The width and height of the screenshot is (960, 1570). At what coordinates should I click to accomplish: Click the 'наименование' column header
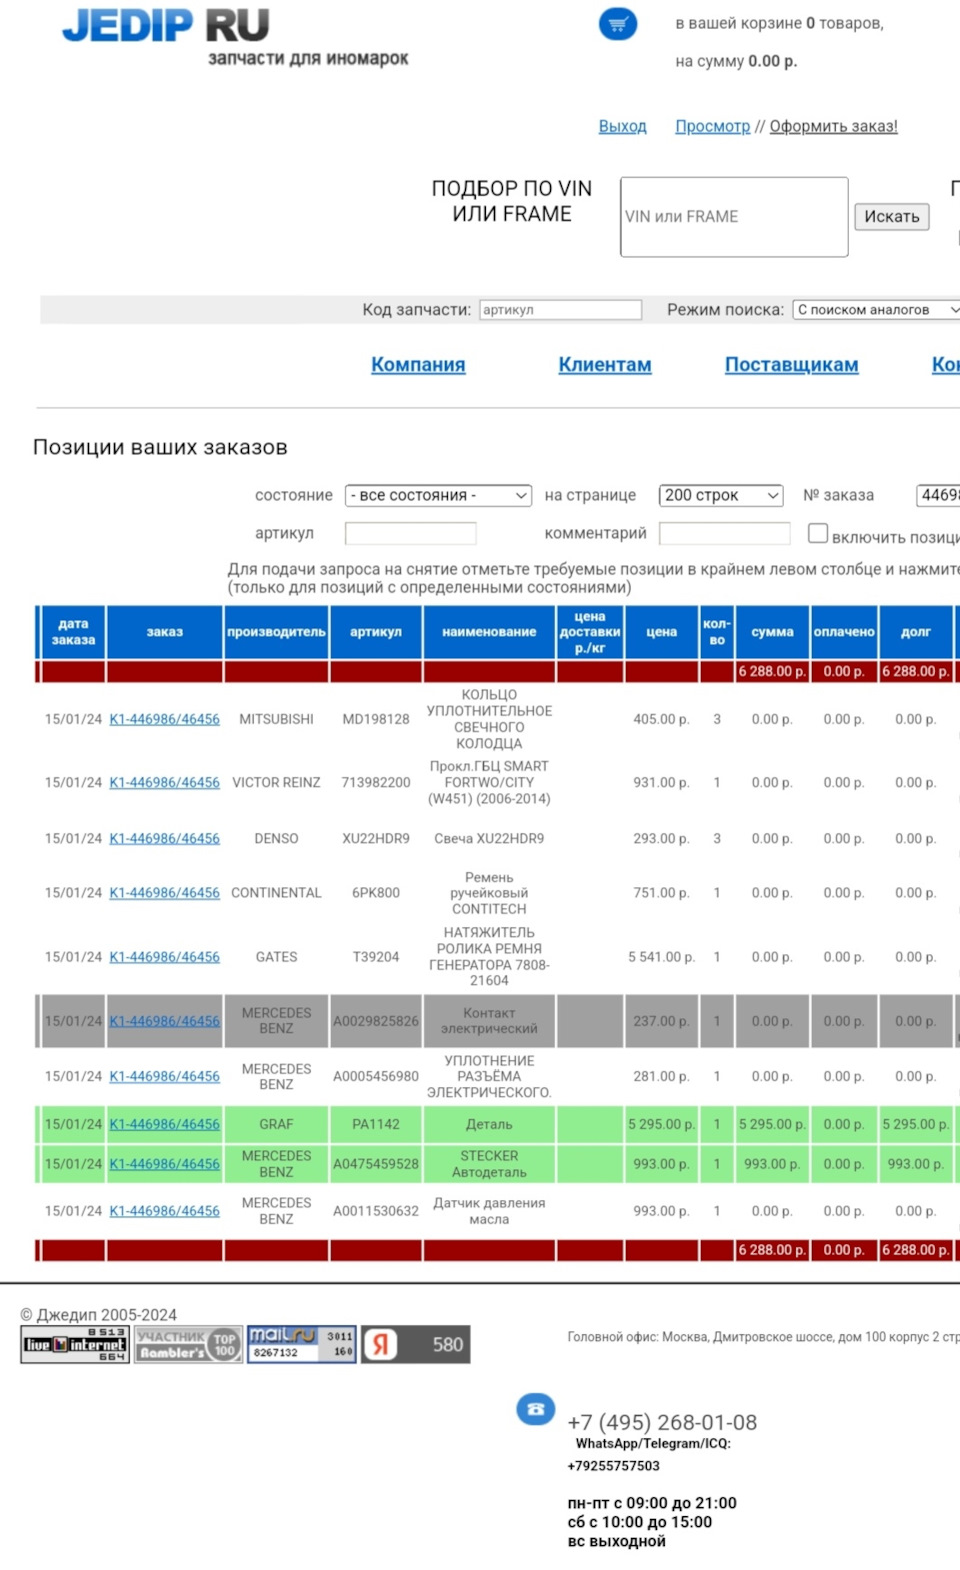489,632
